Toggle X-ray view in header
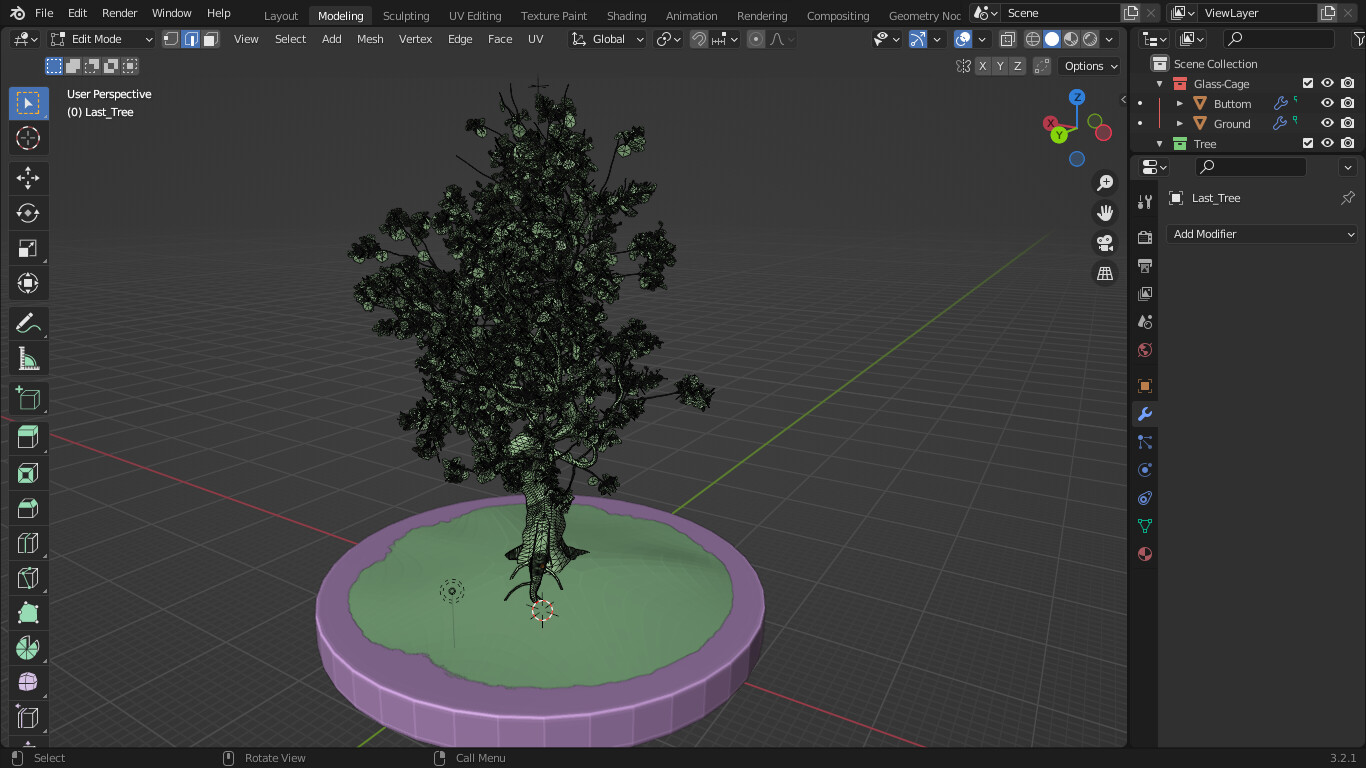 (1007, 39)
